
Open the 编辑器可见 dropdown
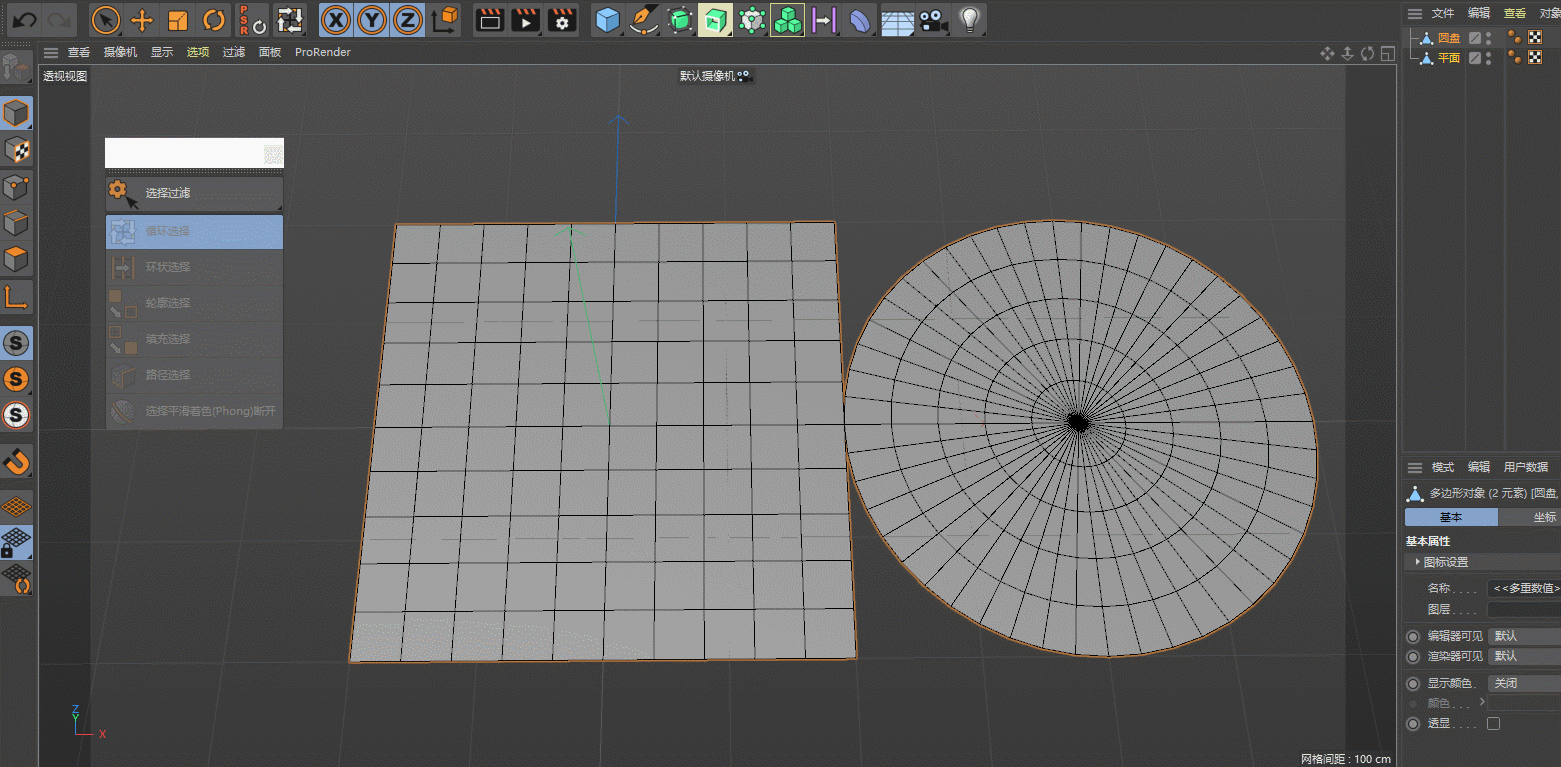pyautogui.click(x=1522, y=636)
